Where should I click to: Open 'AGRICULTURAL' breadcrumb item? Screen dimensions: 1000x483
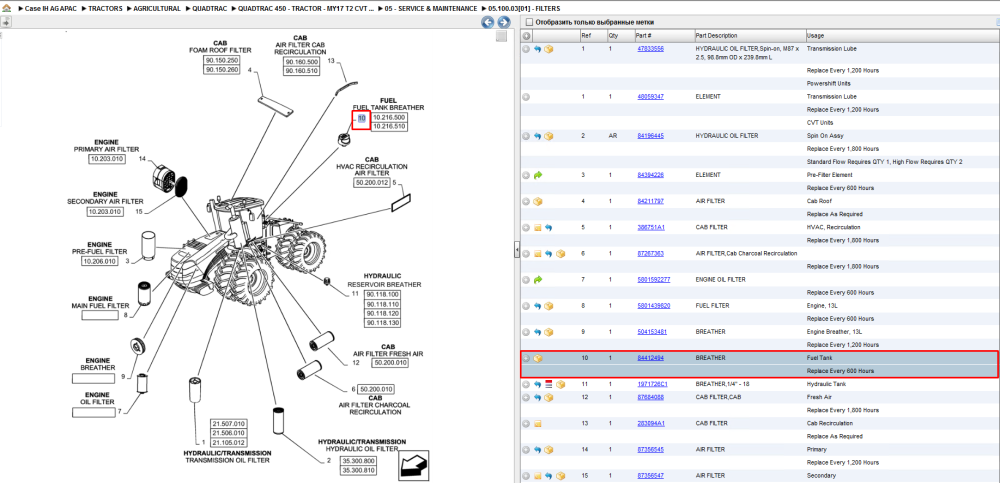158,9
